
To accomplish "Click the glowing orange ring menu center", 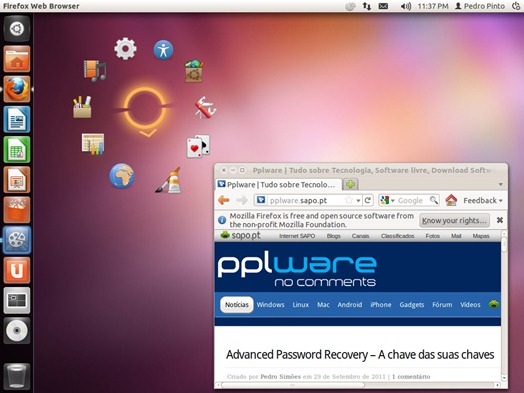I will tap(145, 109).
